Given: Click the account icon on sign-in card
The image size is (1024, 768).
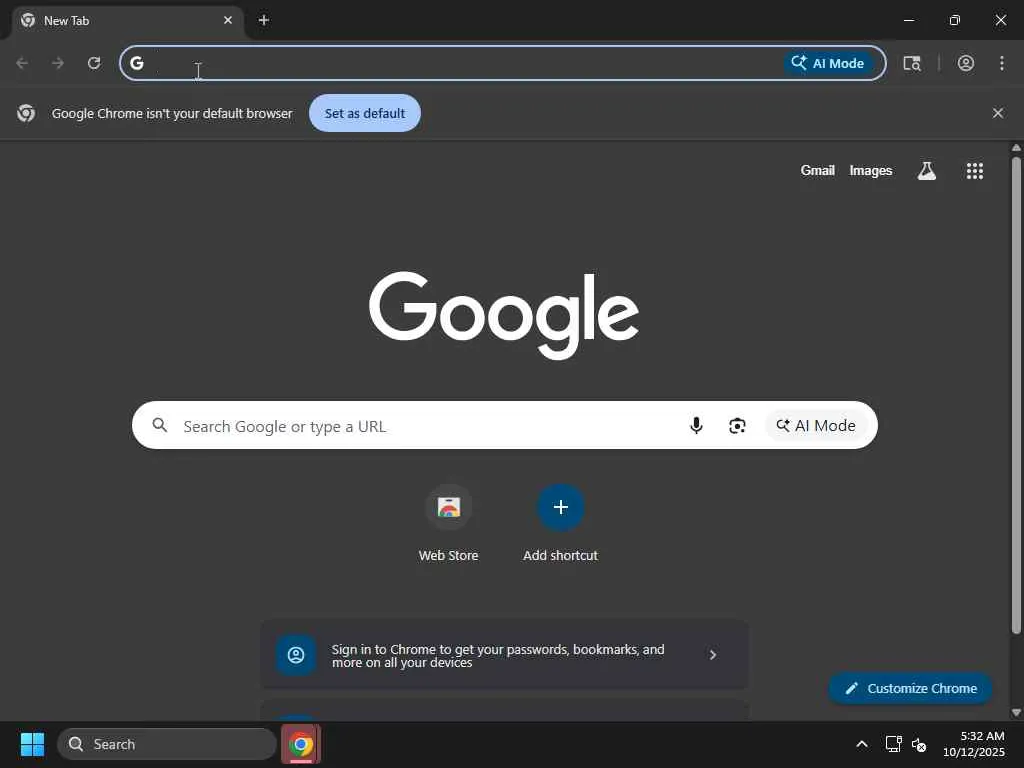Looking at the screenshot, I should point(296,655).
